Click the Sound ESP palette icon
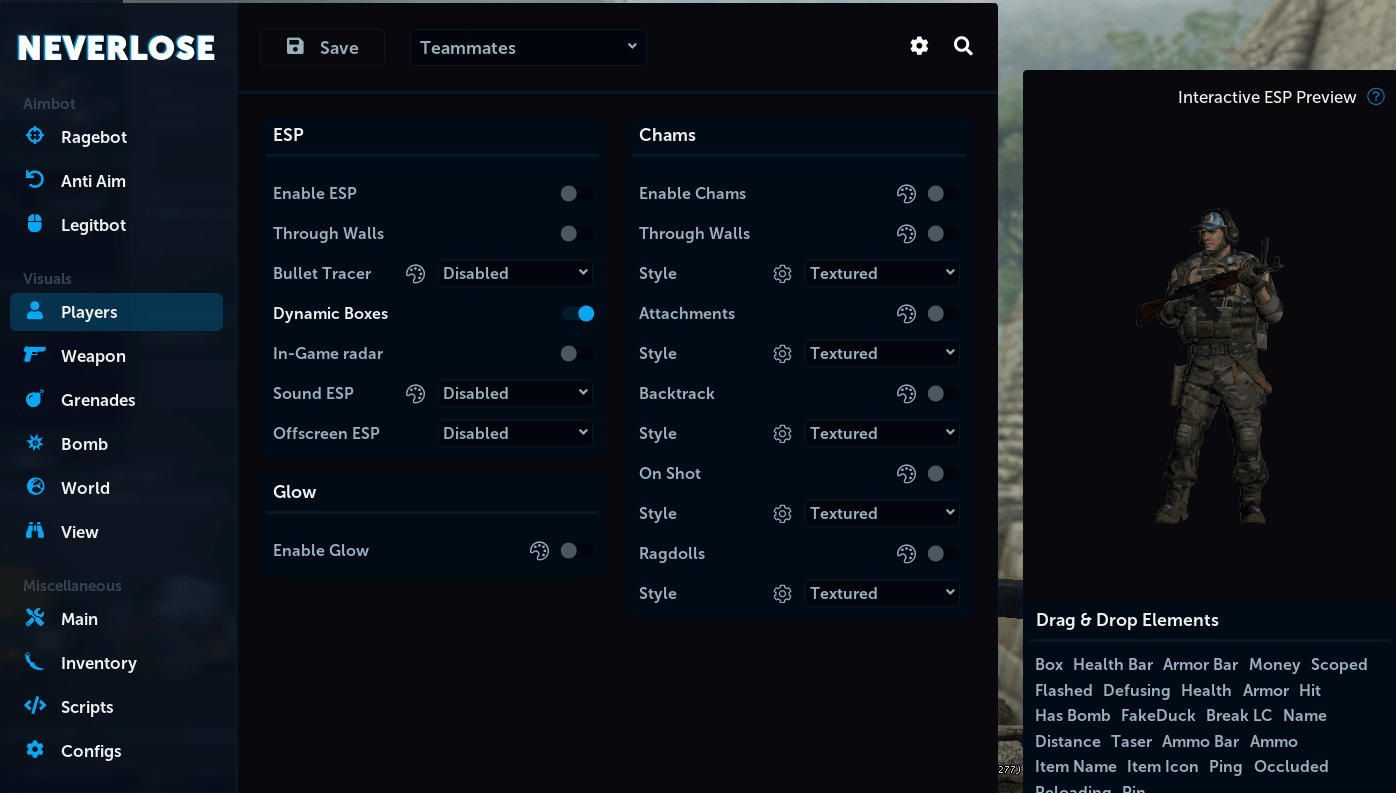Viewport: 1396px width, 793px height. 416,393
